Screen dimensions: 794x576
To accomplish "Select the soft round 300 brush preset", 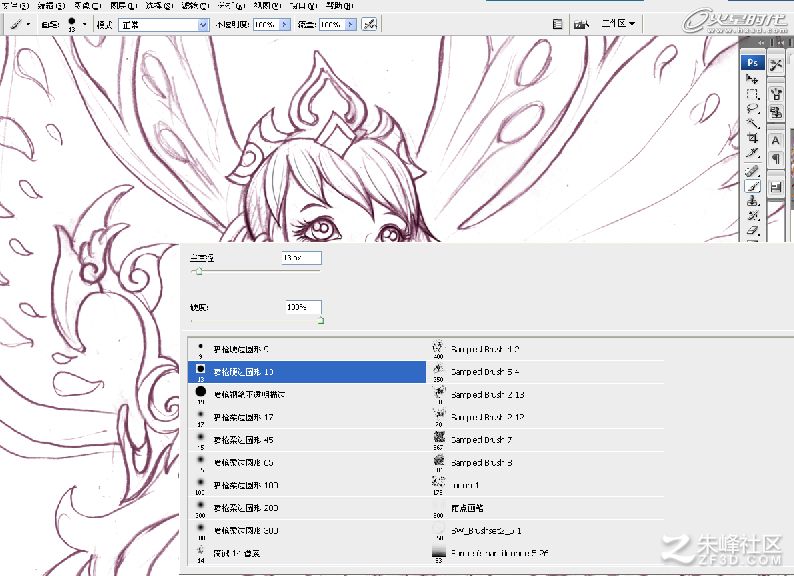I will point(307,531).
